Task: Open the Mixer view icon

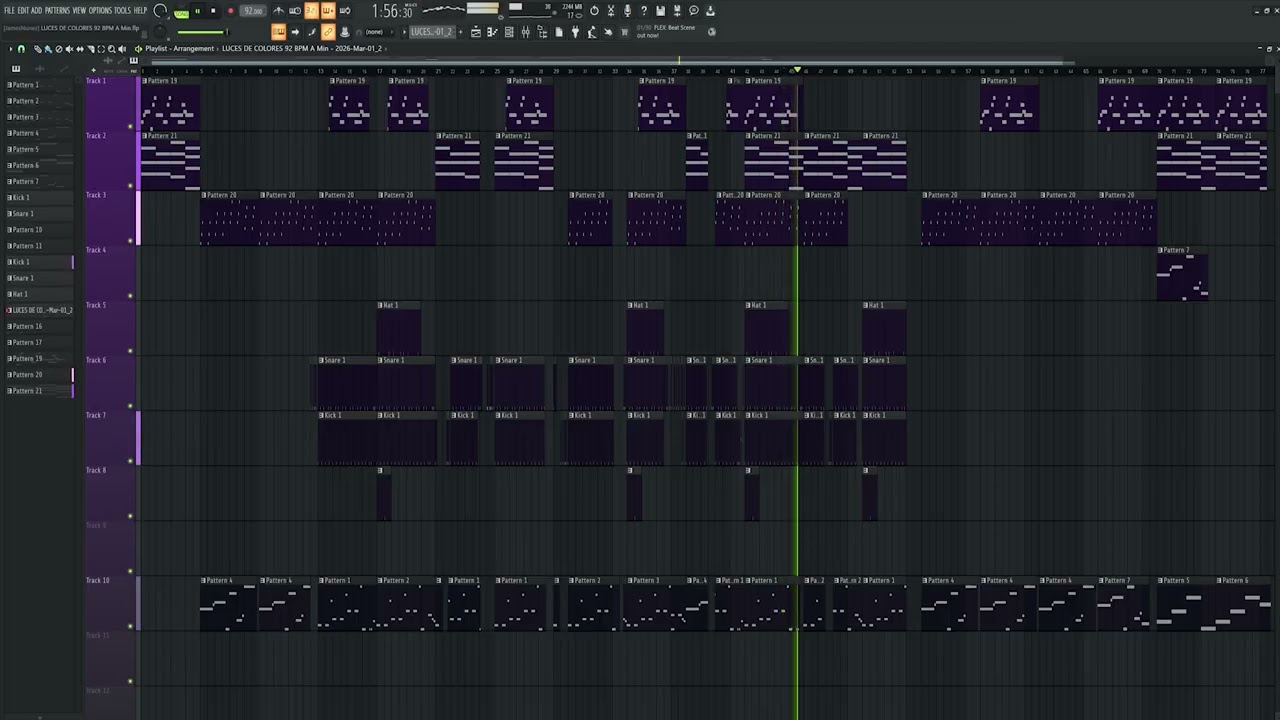Action: 525,32
